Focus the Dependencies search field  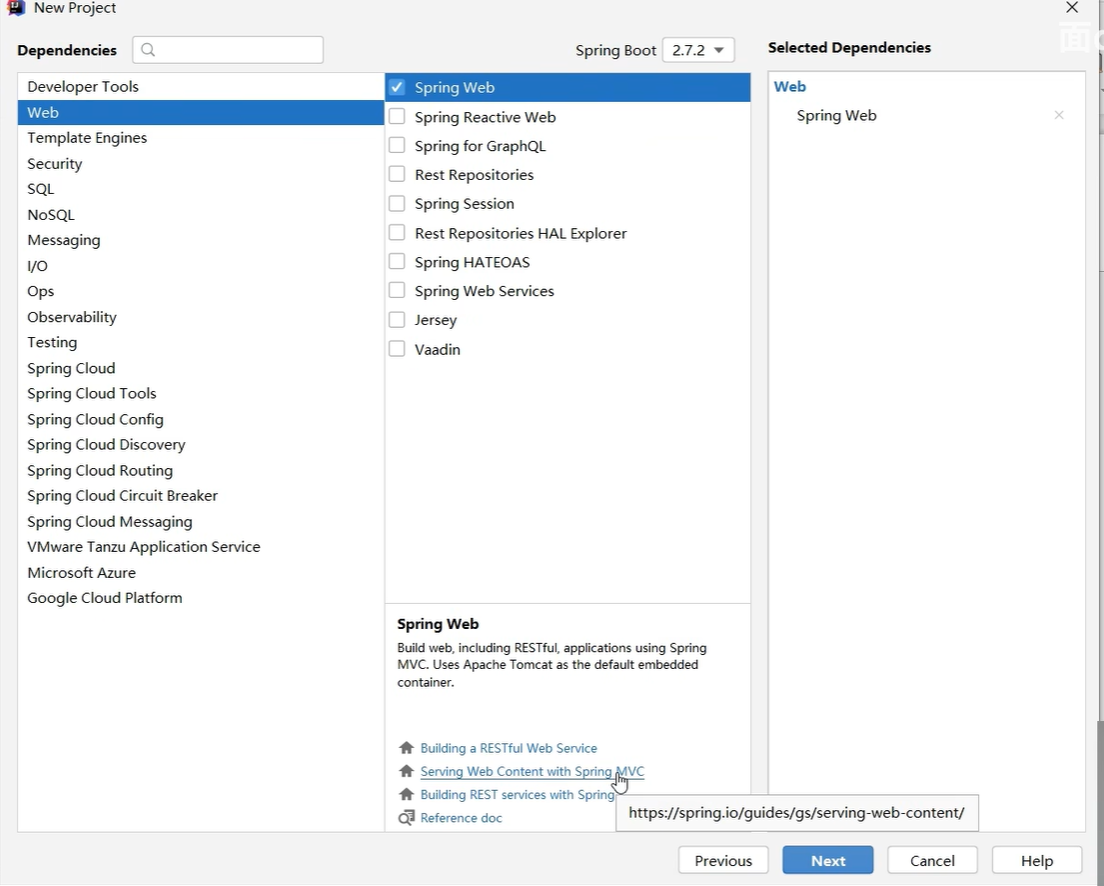tap(228, 50)
